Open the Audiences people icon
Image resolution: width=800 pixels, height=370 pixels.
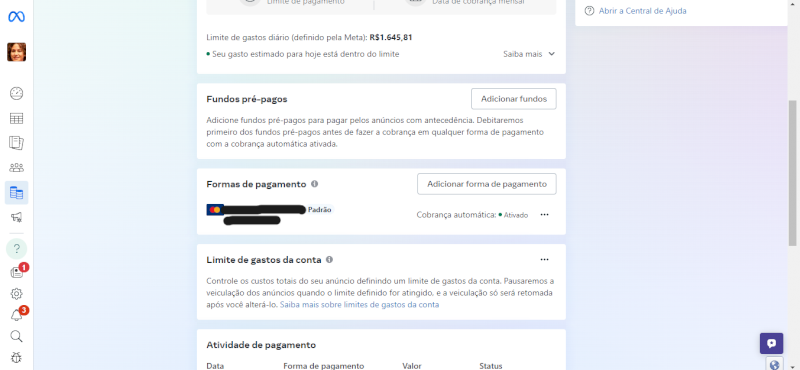16,168
